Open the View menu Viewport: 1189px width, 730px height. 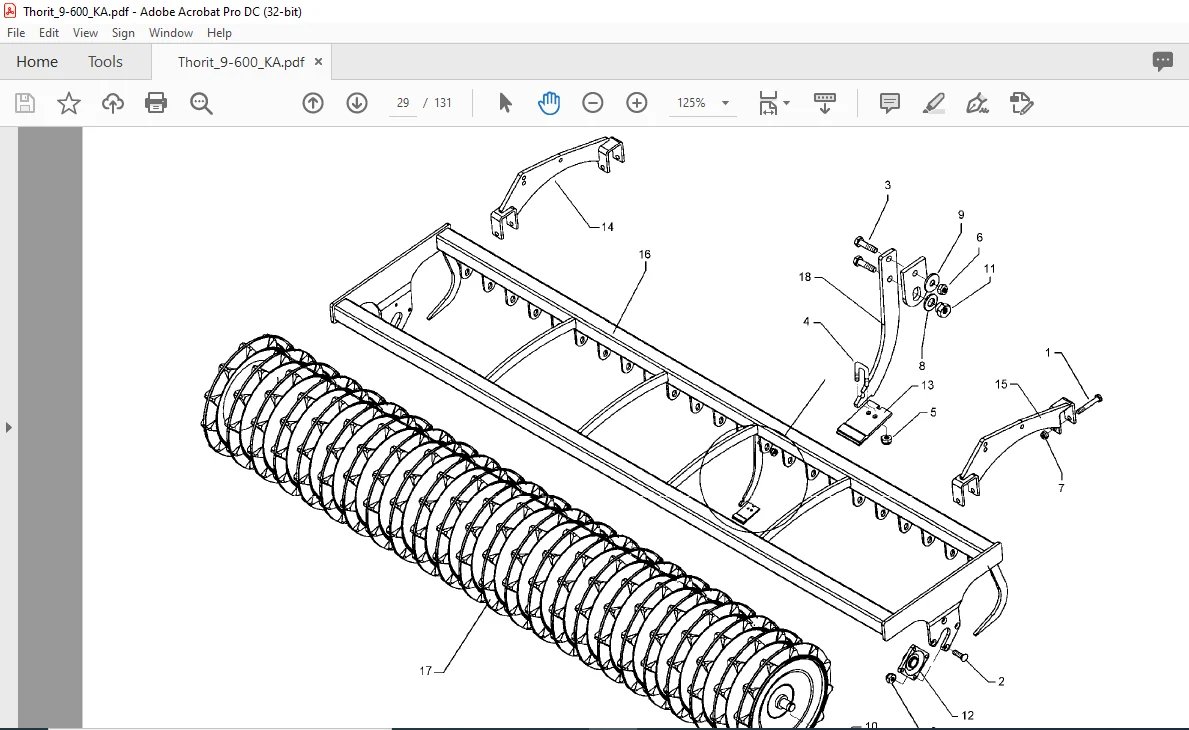[x=85, y=33]
